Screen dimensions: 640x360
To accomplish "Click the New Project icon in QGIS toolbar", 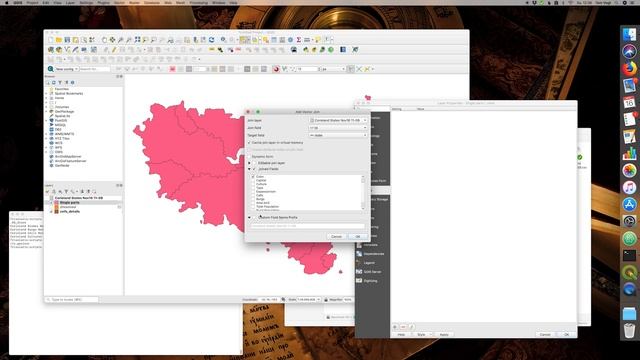I will tap(51, 40).
